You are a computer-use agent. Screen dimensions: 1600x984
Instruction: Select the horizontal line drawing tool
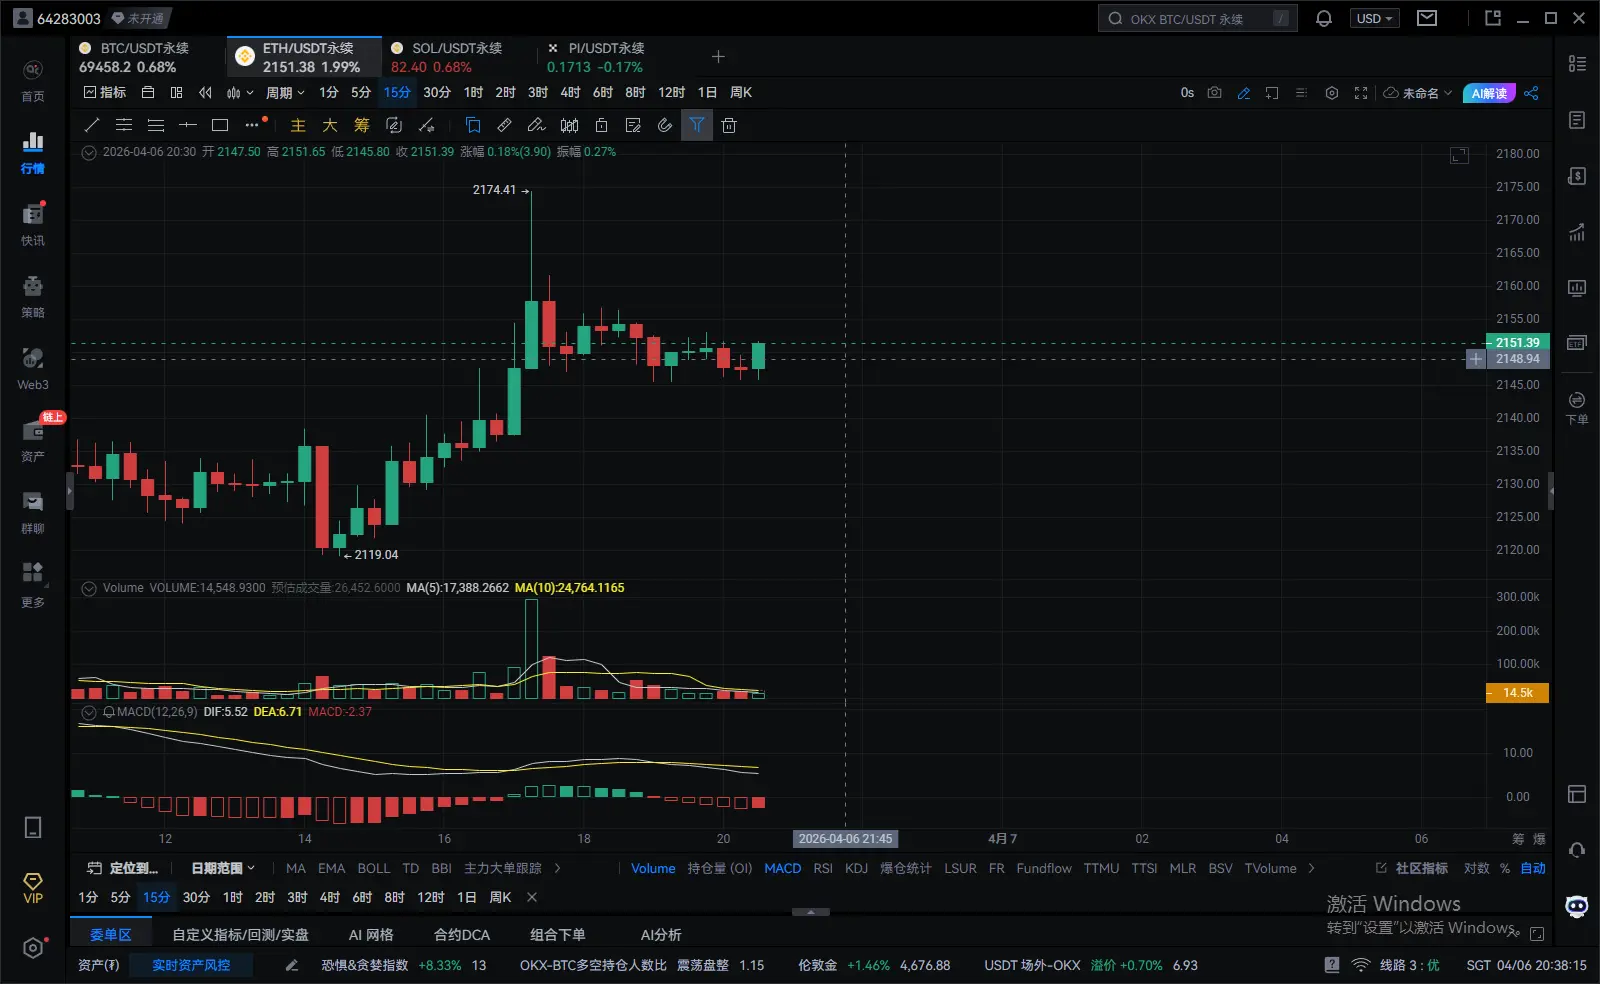188,125
